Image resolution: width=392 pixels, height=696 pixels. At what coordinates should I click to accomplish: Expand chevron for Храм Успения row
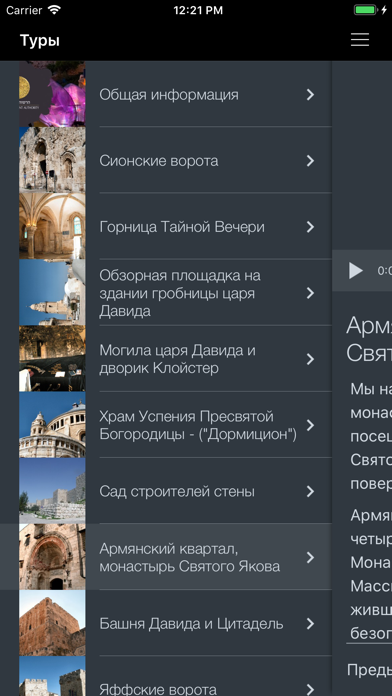tap(310, 425)
